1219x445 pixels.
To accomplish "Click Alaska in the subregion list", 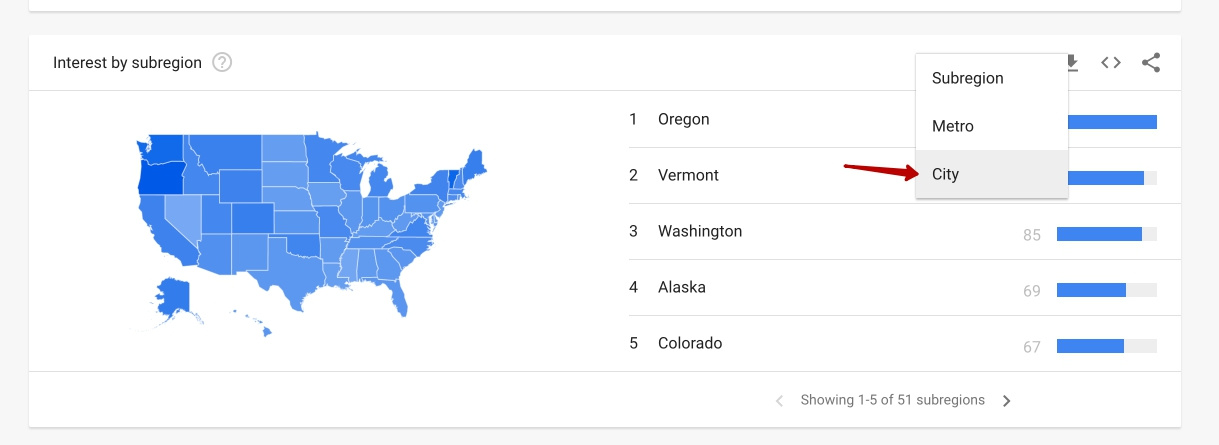I will pyautogui.click(x=682, y=287).
